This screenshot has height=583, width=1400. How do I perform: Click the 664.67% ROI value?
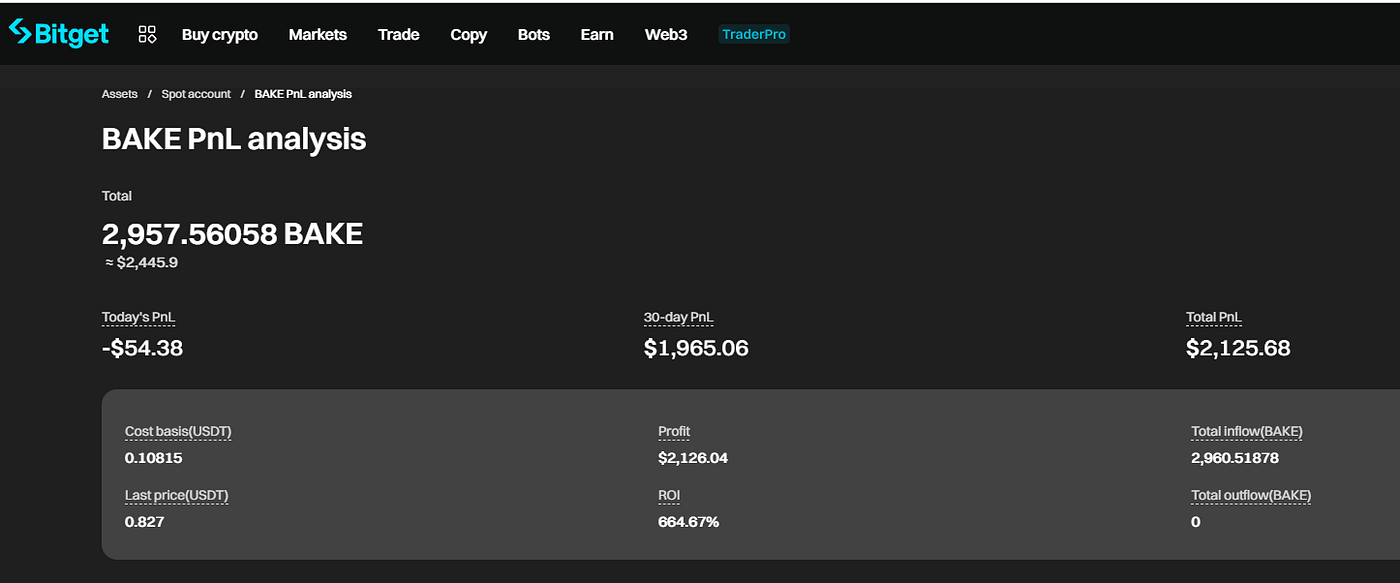click(x=688, y=521)
